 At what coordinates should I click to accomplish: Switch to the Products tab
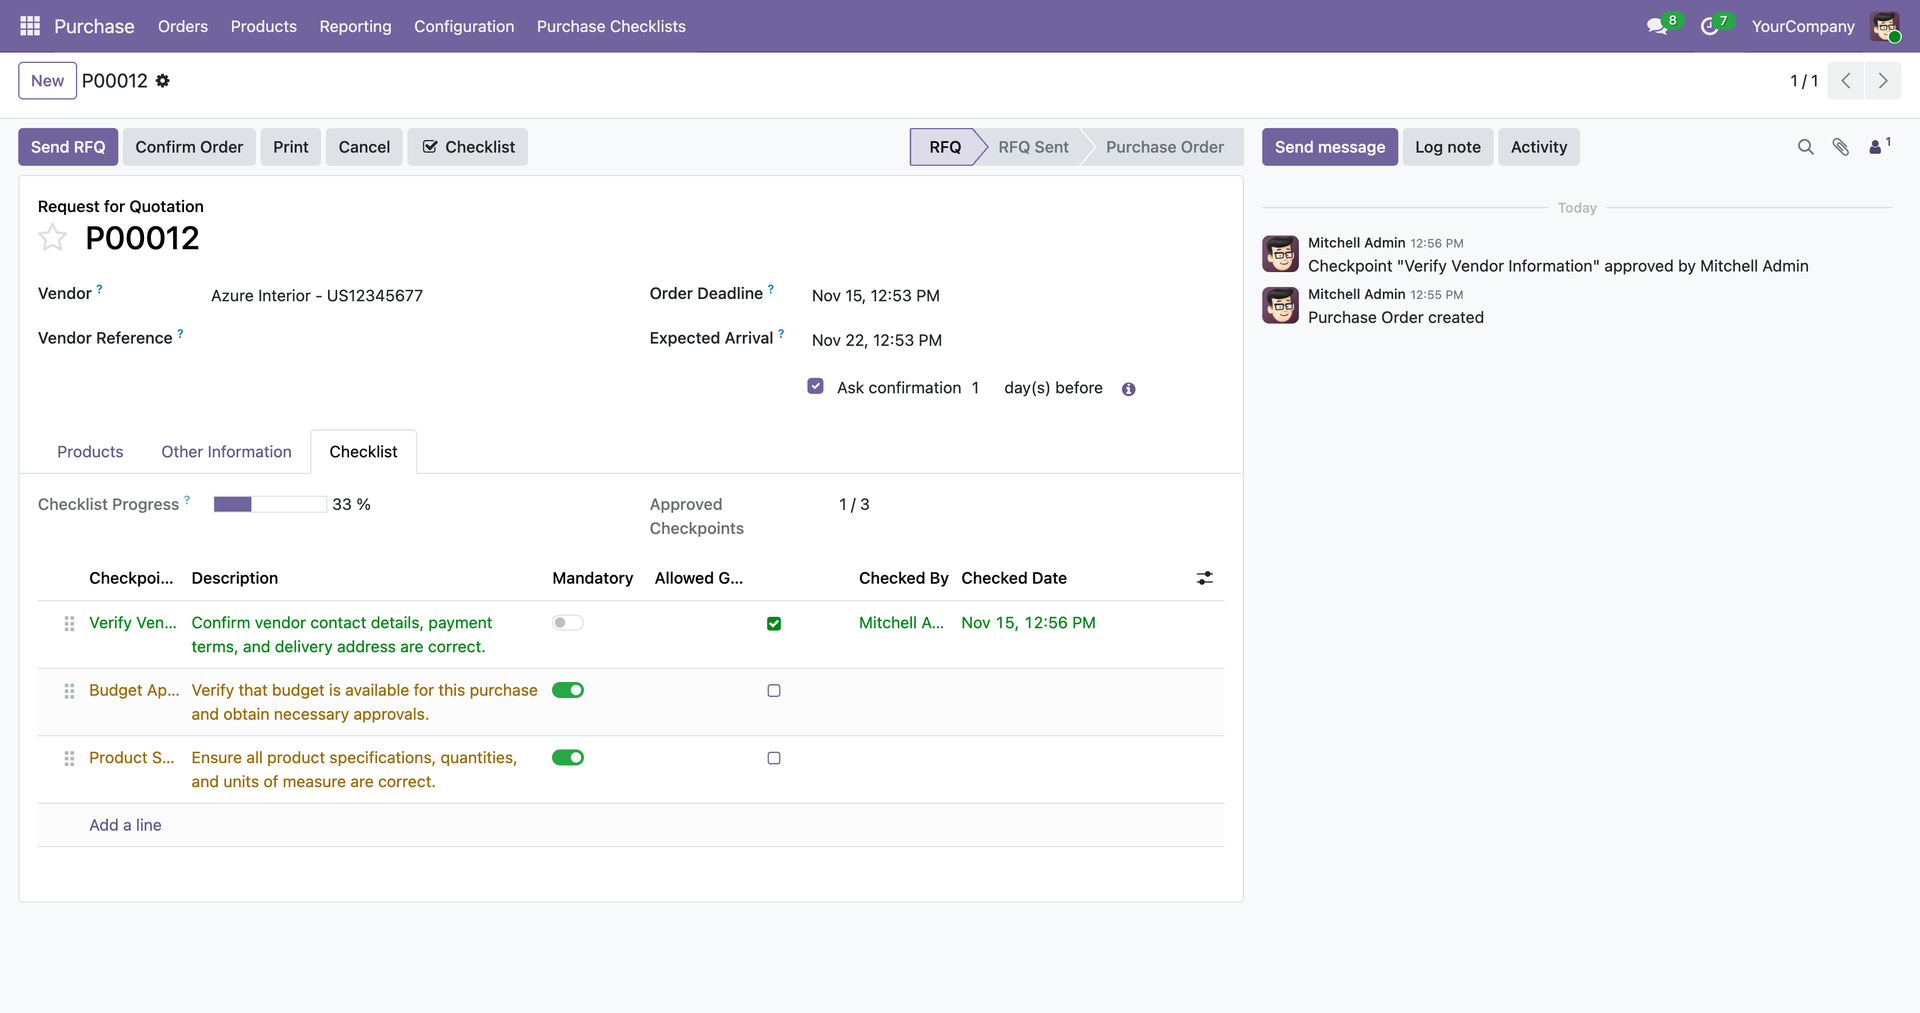point(90,452)
